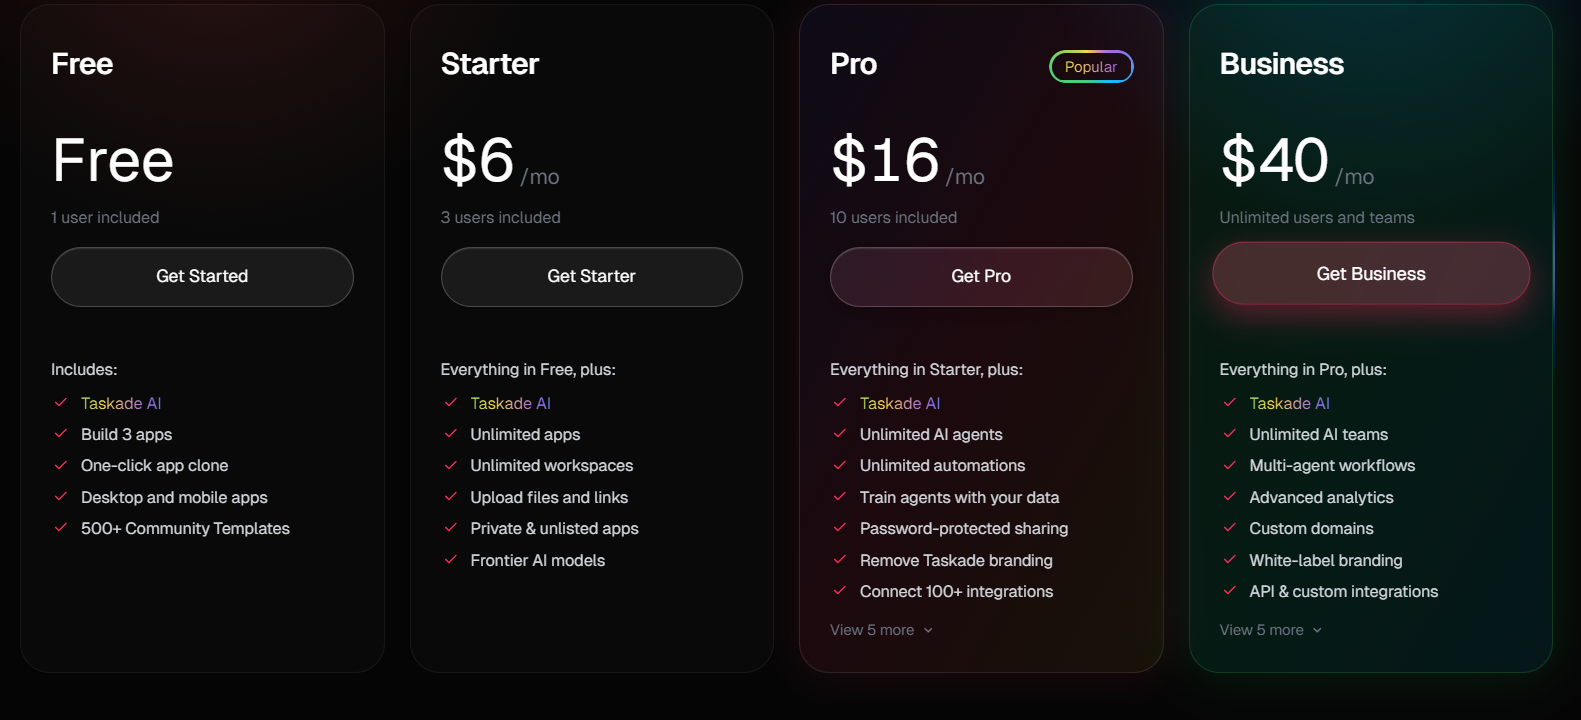This screenshot has height=720, width=1581.
Task: Expand View 5 more in Pro plan
Action: point(872,630)
